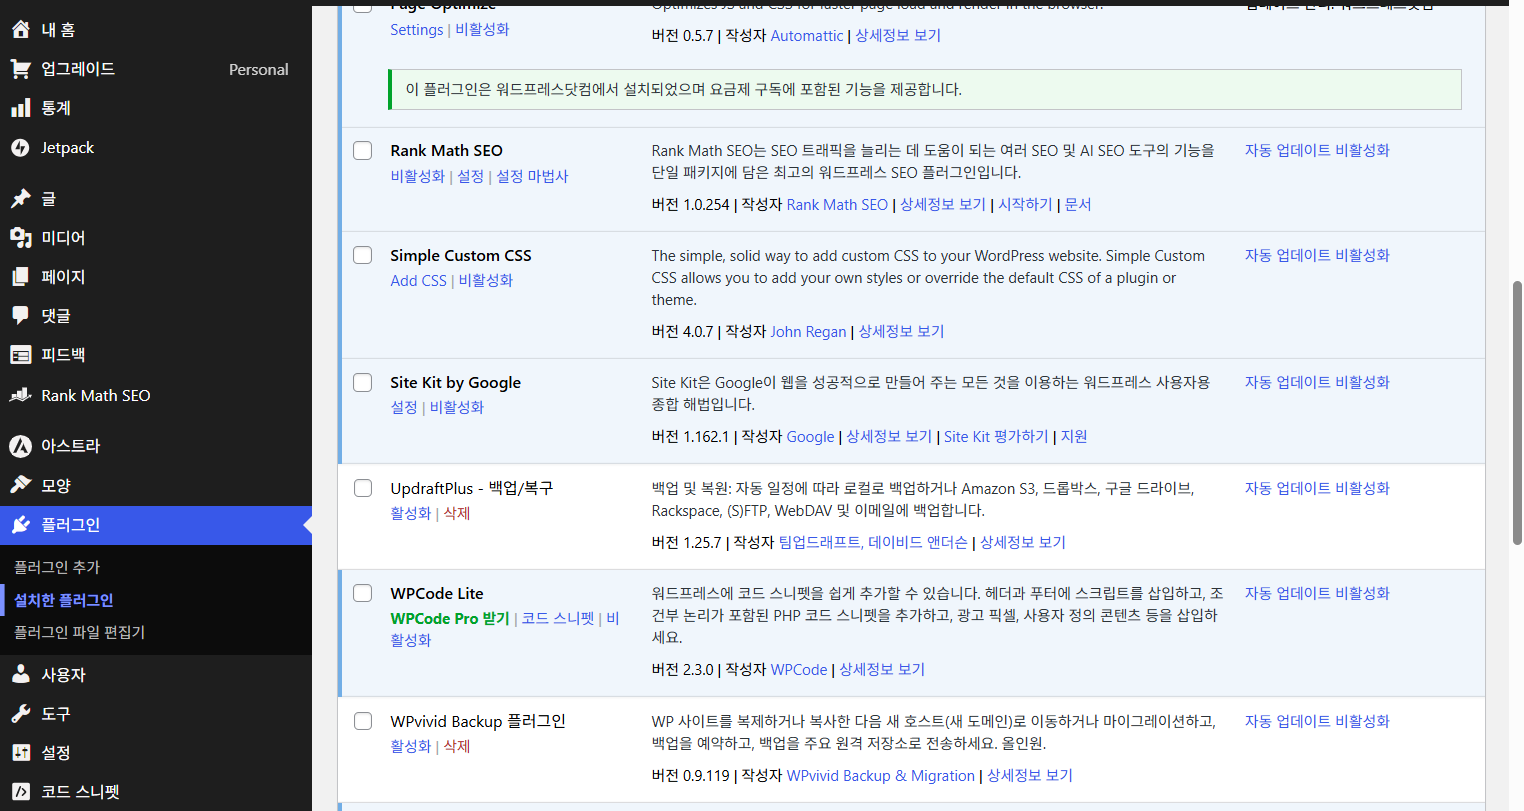
Task: Disable auto-update for WPCode Lite
Action: point(1317,593)
